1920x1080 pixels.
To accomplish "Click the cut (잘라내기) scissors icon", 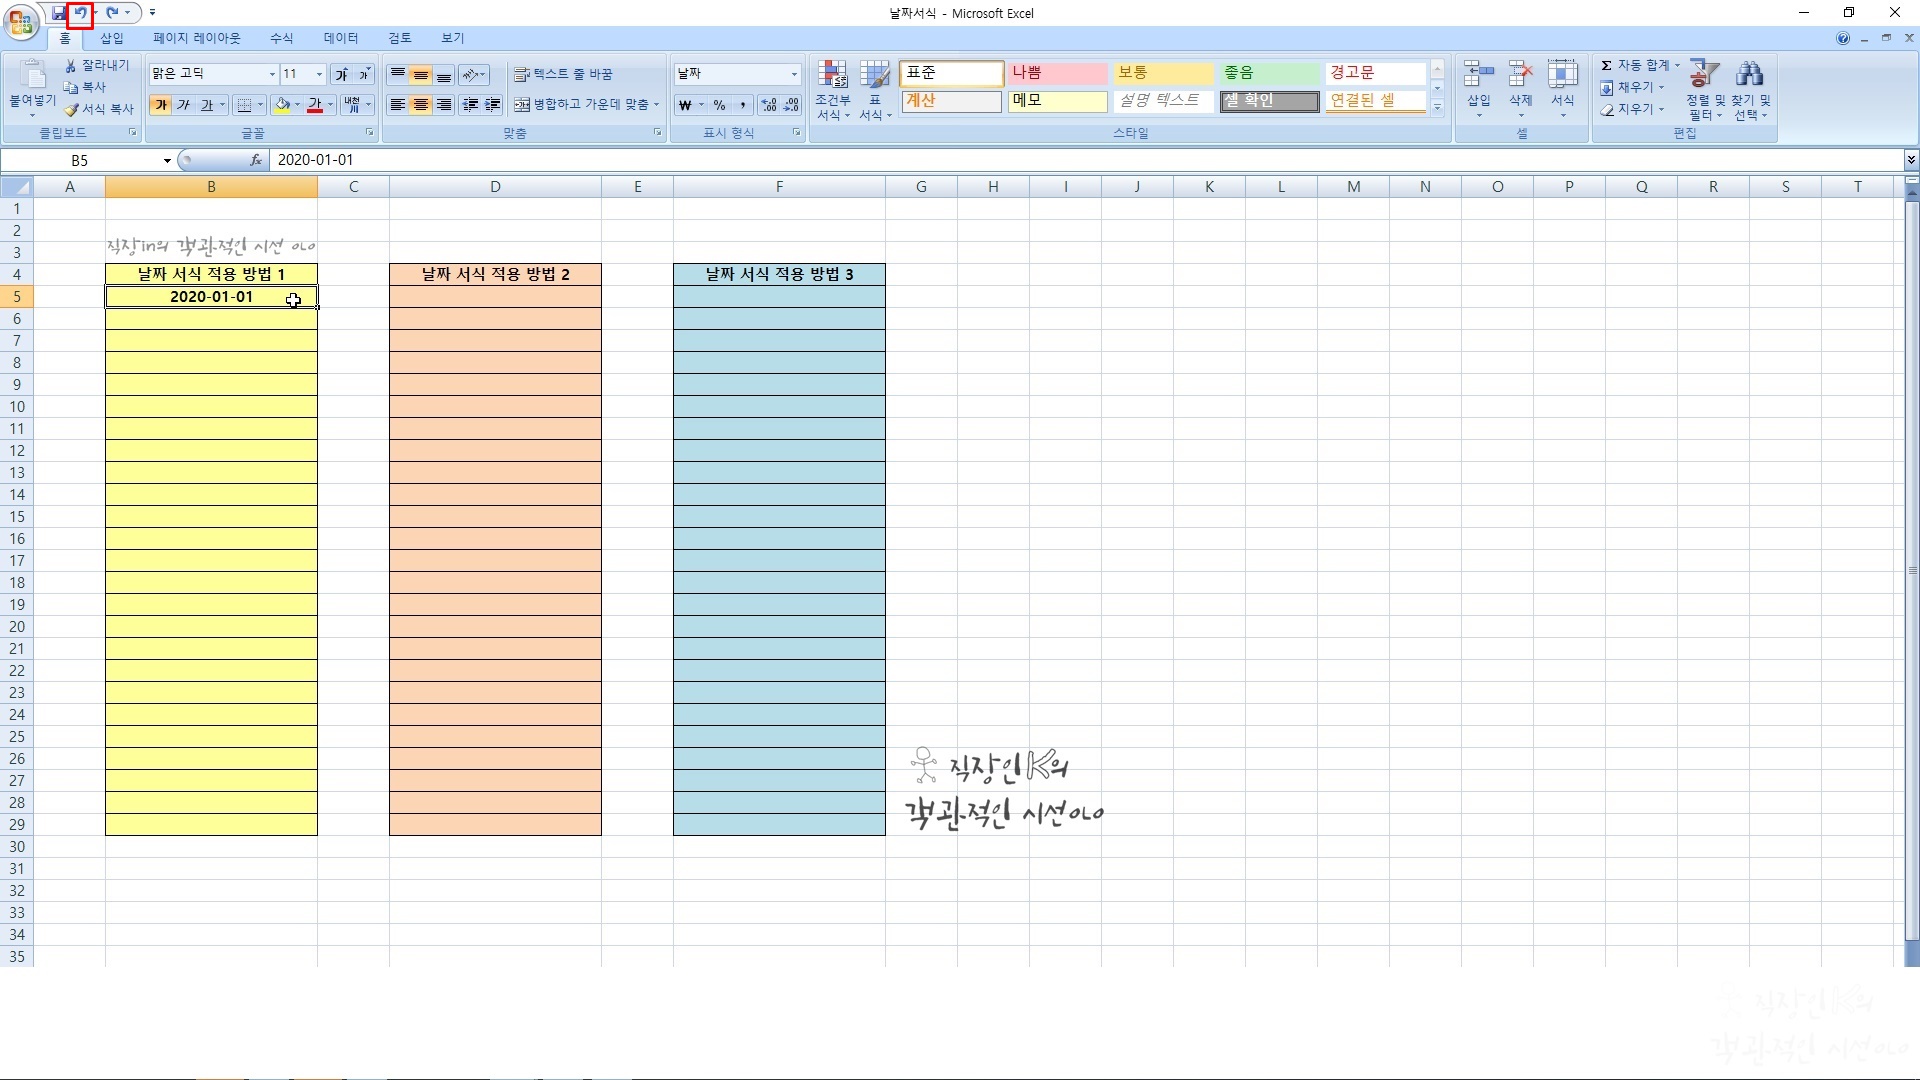I will click(x=71, y=65).
